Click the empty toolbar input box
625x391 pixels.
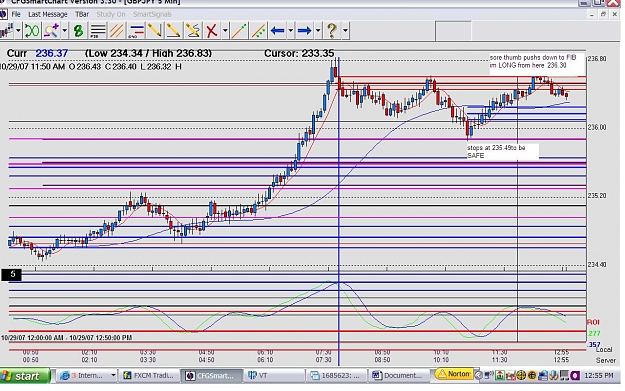453,31
